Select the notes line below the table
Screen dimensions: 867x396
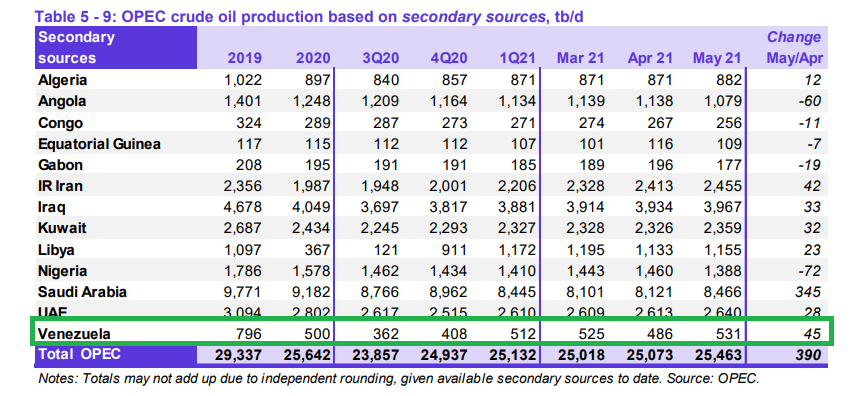point(399,380)
